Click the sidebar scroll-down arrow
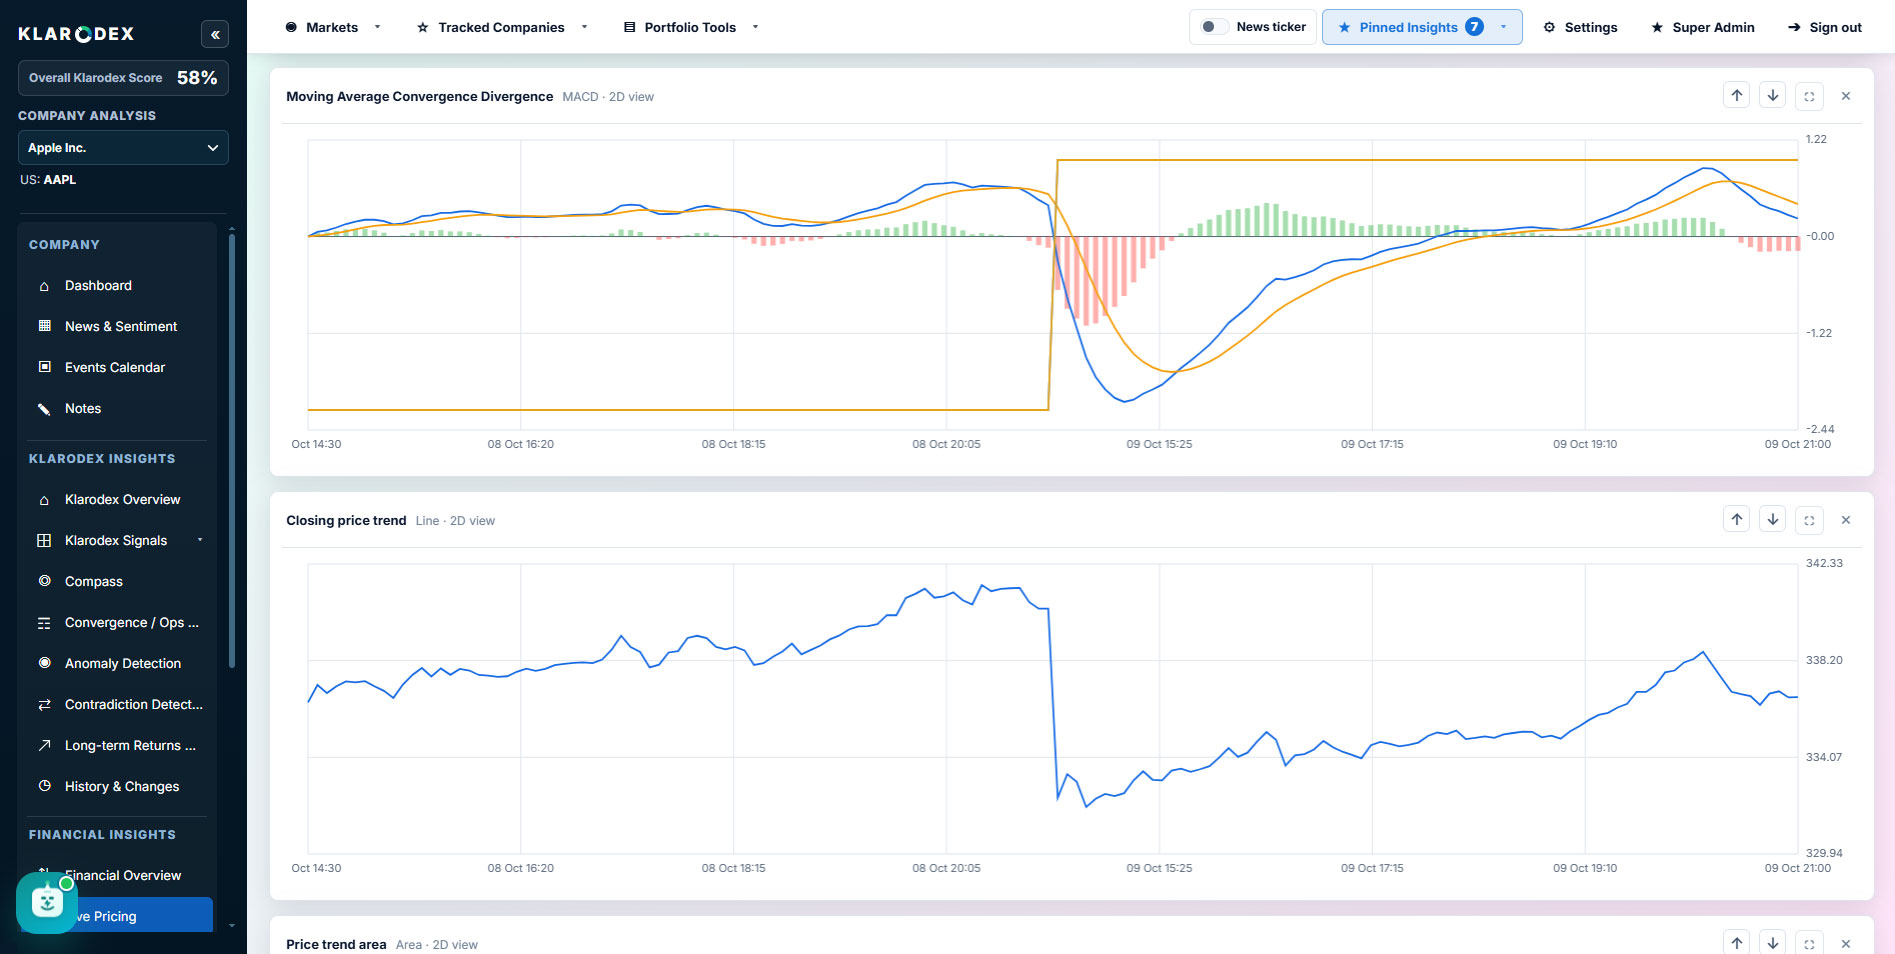 pyautogui.click(x=232, y=926)
